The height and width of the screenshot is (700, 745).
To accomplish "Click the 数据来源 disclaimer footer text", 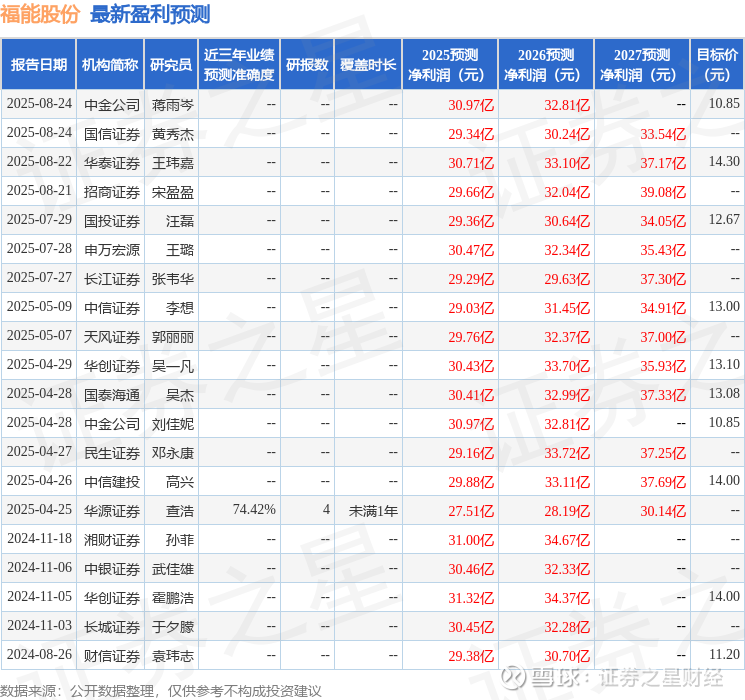I will pyautogui.click(x=161, y=691).
